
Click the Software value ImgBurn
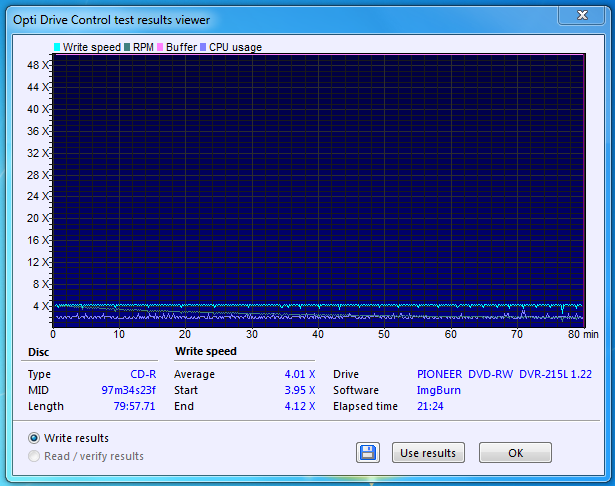[439, 390]
